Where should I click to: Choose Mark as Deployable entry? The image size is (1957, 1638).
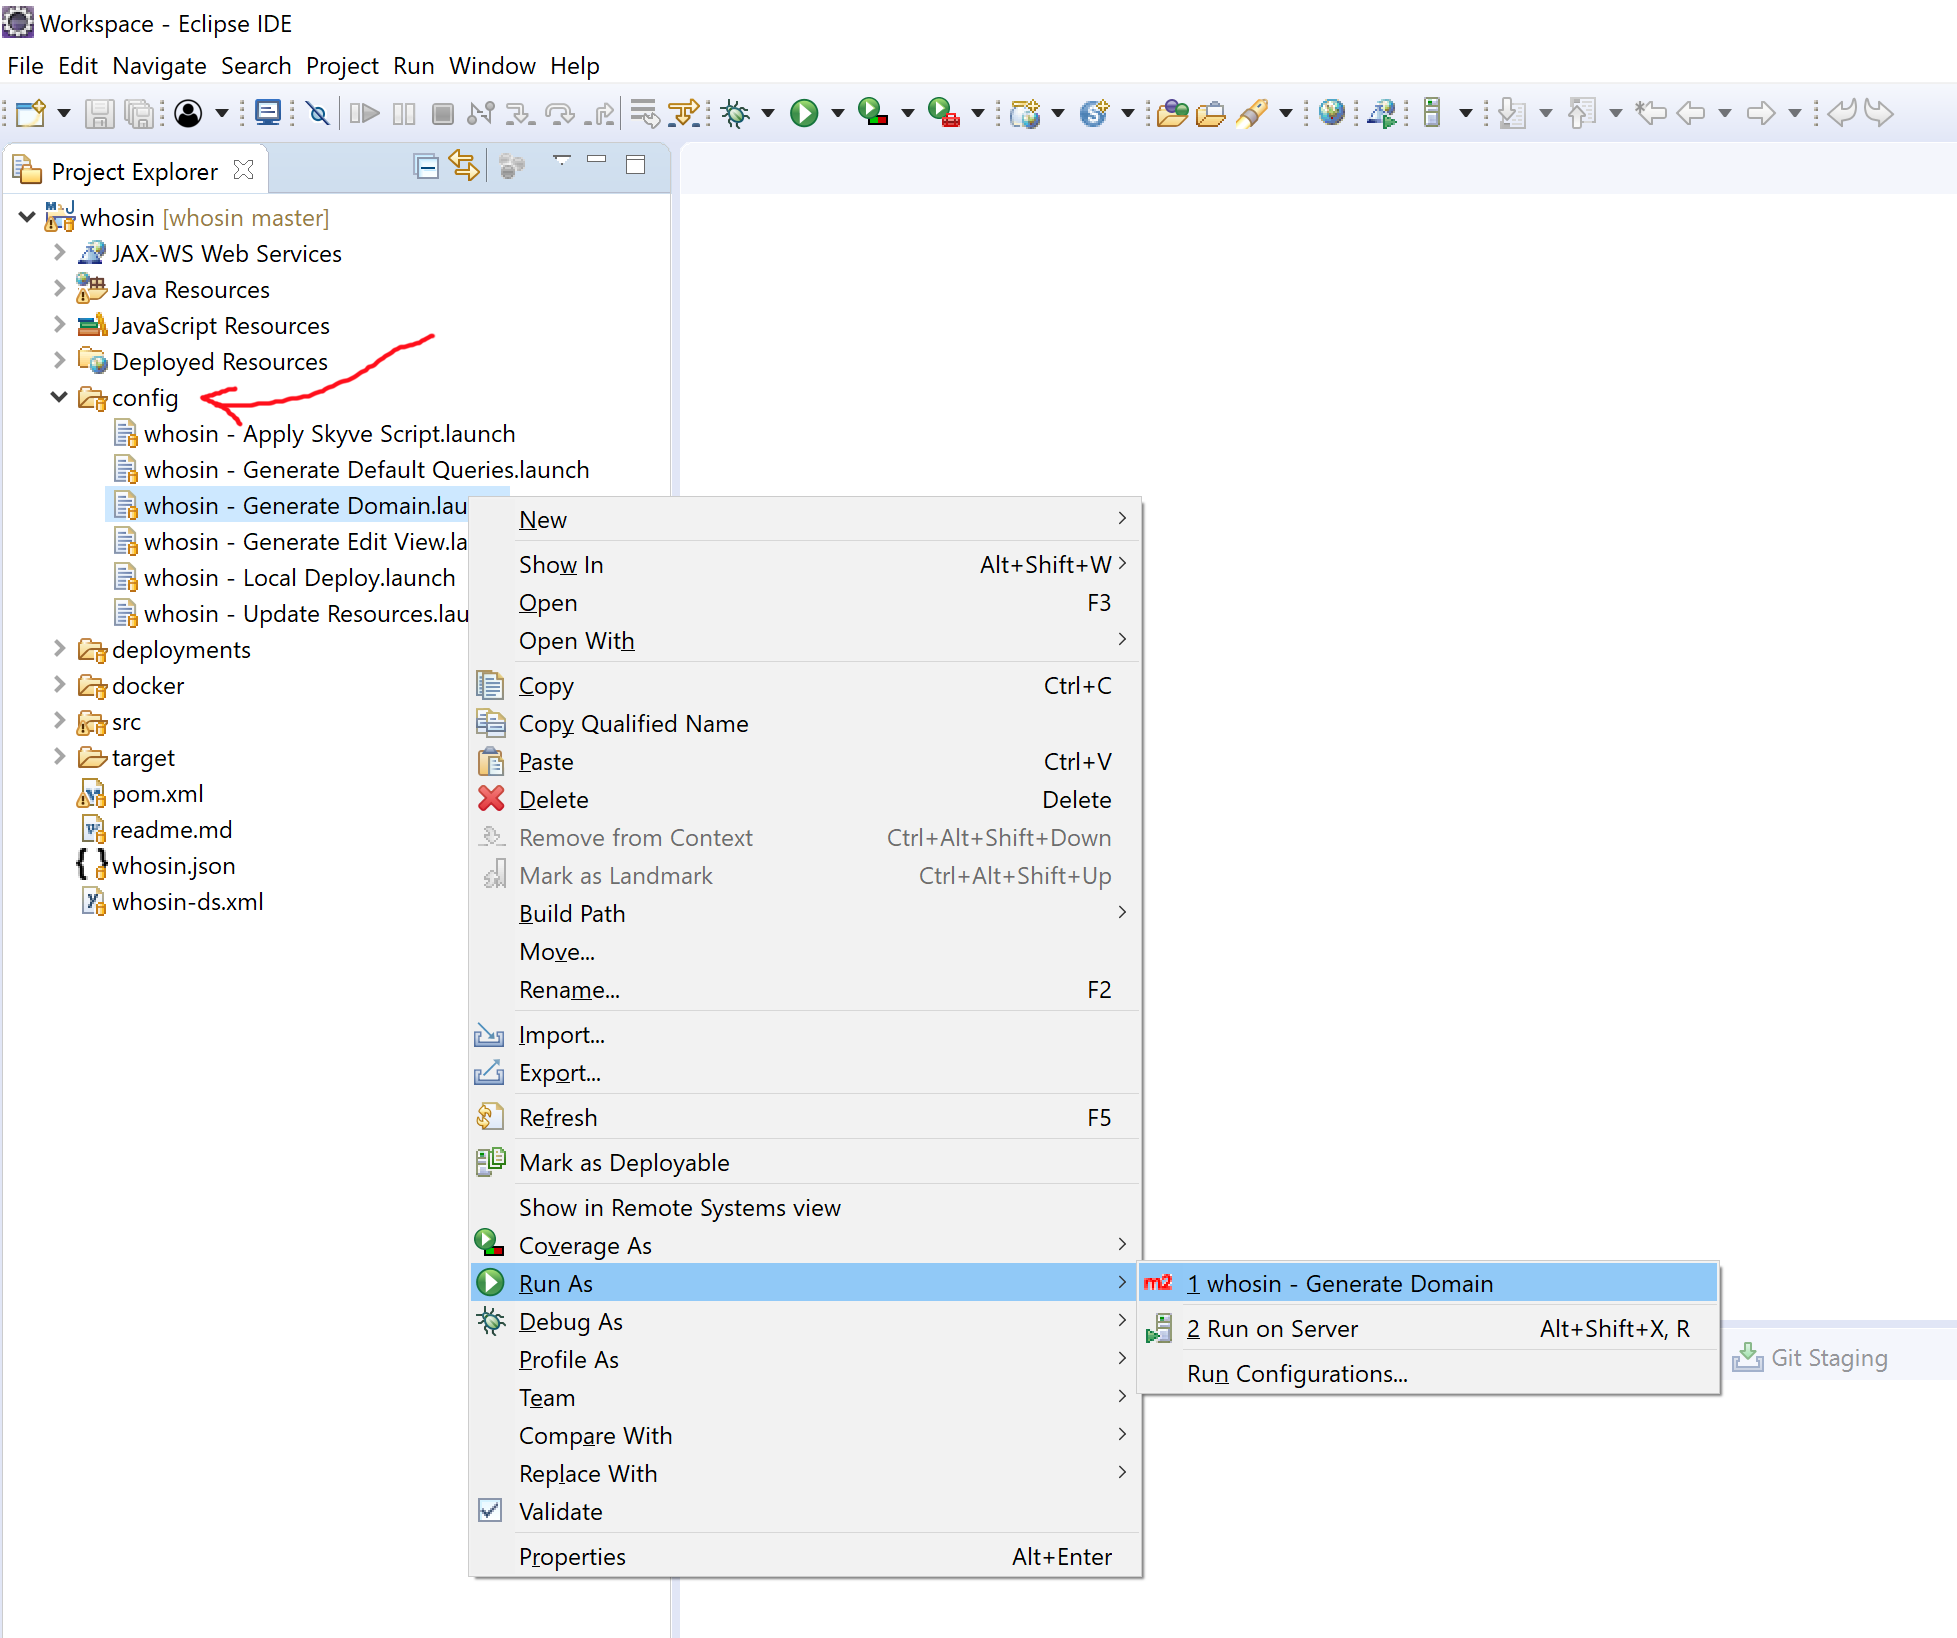[x=805, y=1162]
